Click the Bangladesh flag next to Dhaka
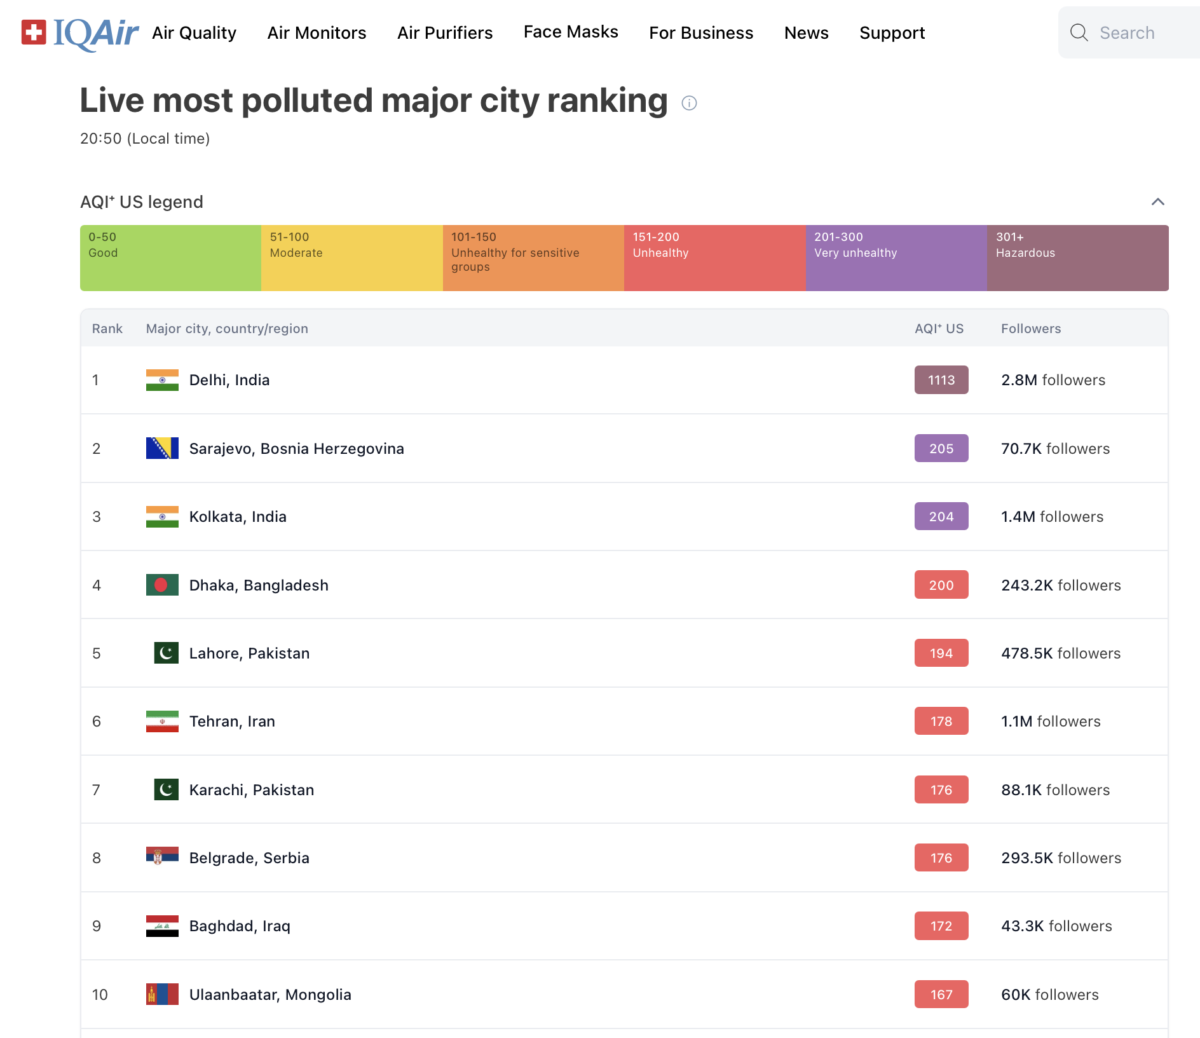This screenshot has width=1200, height=1038. (162, 585)
